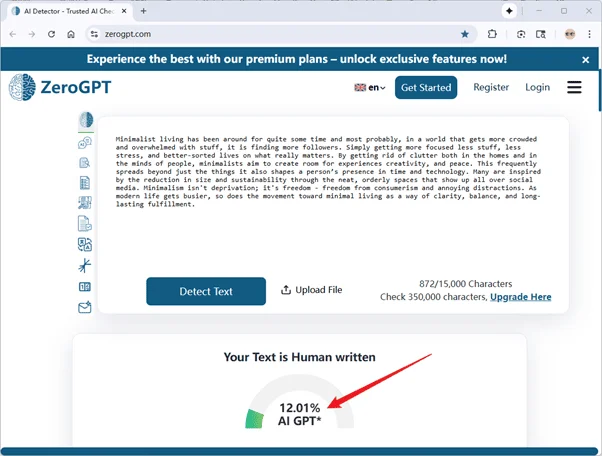Open the Register link

coord(491,87)
